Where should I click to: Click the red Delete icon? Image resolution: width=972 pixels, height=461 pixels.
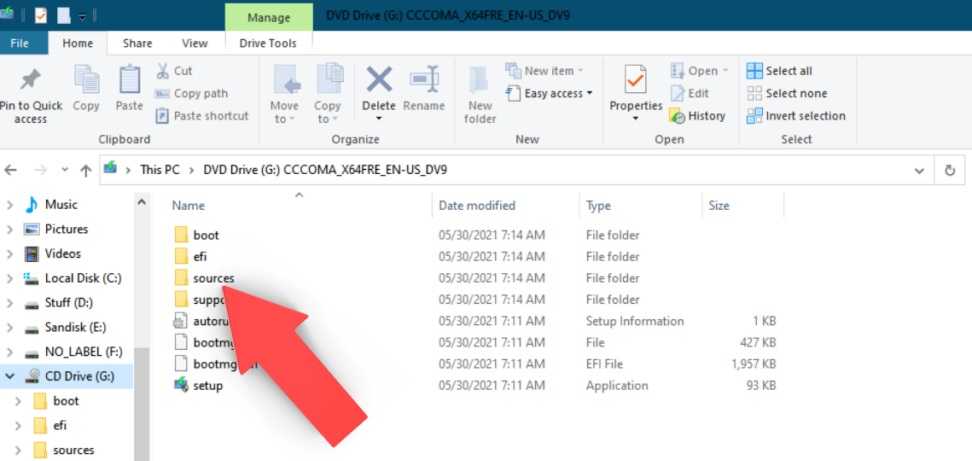tap(379, 80)
